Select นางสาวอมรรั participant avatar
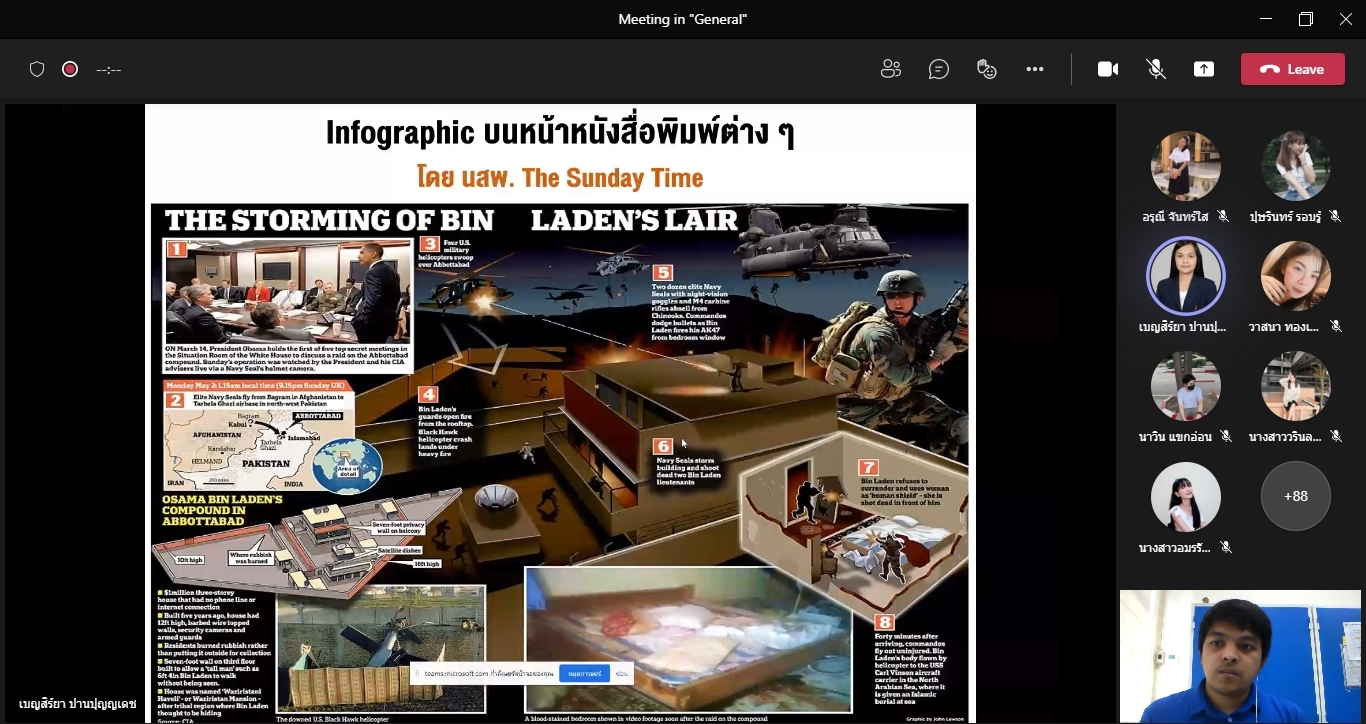 click(1186, 496)
